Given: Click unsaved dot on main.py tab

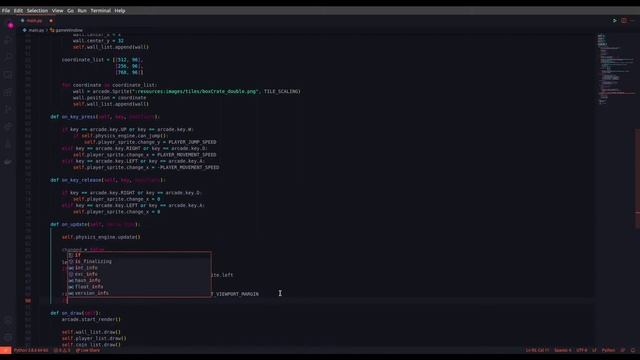Looking at the screenshot, I should click(x=51, y=21).
